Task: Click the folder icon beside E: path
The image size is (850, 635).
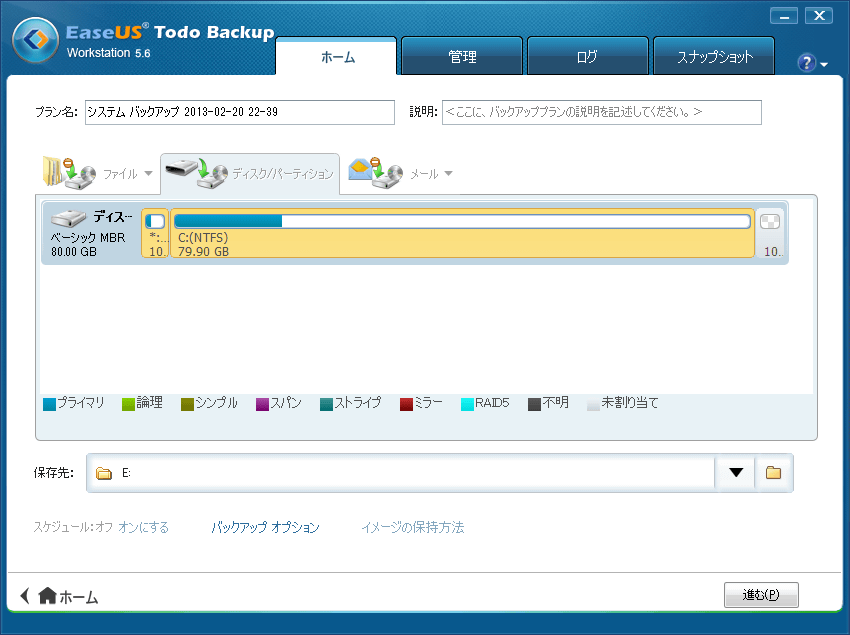Action: pos(104,473)
